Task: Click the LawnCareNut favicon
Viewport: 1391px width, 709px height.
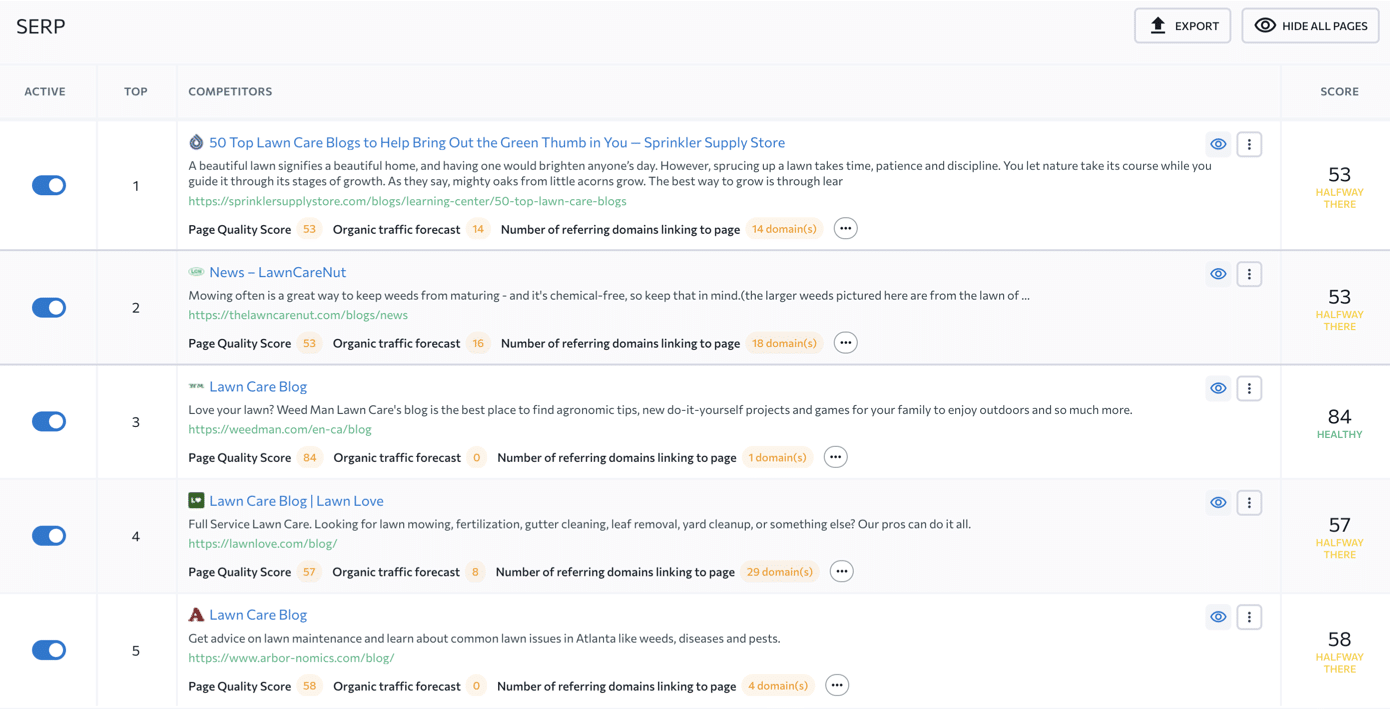Action: (196, 272)
